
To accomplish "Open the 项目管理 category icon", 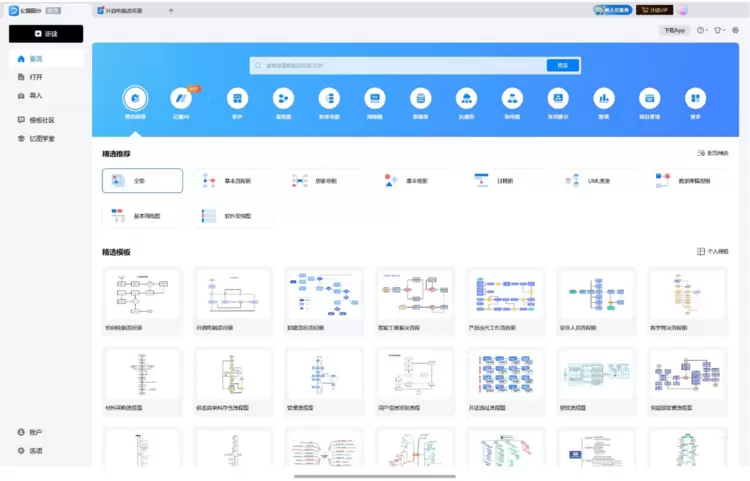I will (649, 99).
